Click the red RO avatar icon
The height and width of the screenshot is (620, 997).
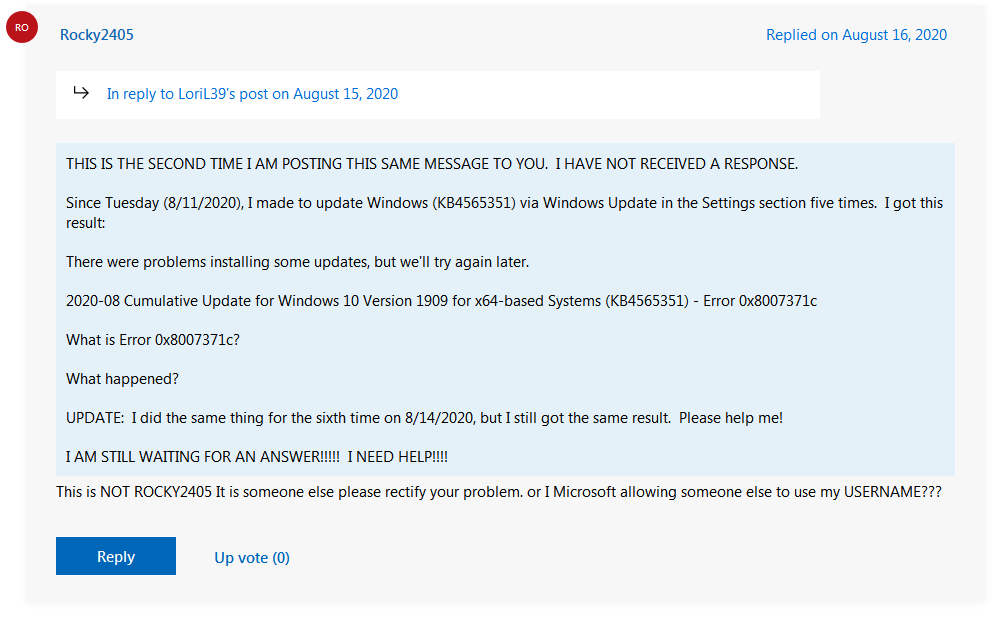click(22, 27)
